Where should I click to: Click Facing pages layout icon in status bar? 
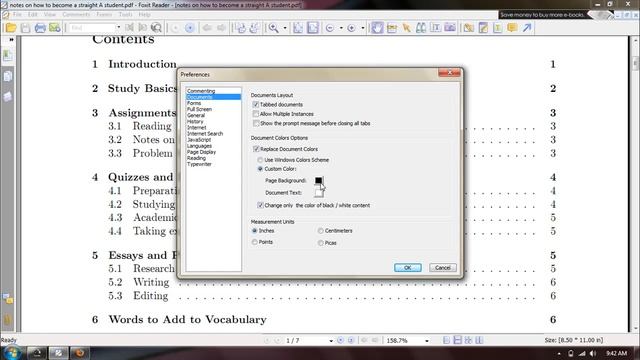point(468,340)
